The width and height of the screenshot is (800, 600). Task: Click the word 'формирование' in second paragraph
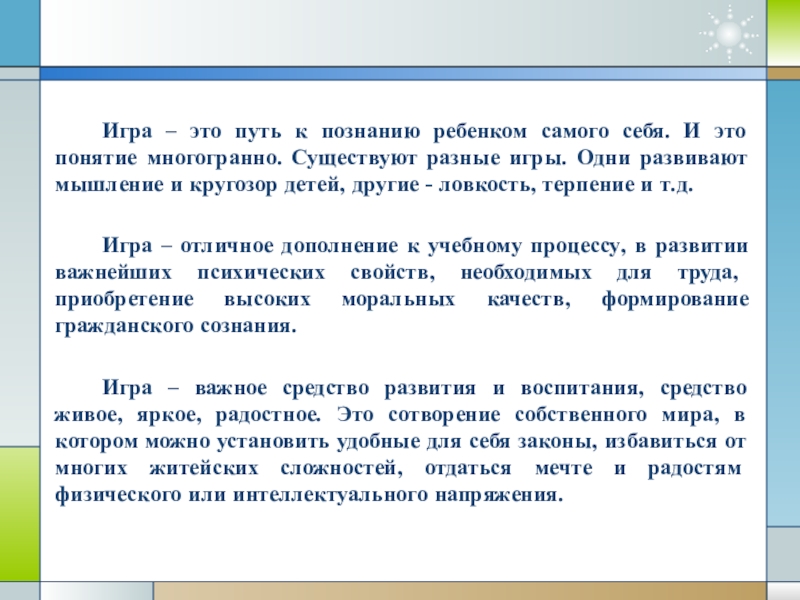(x=674, y=300)
